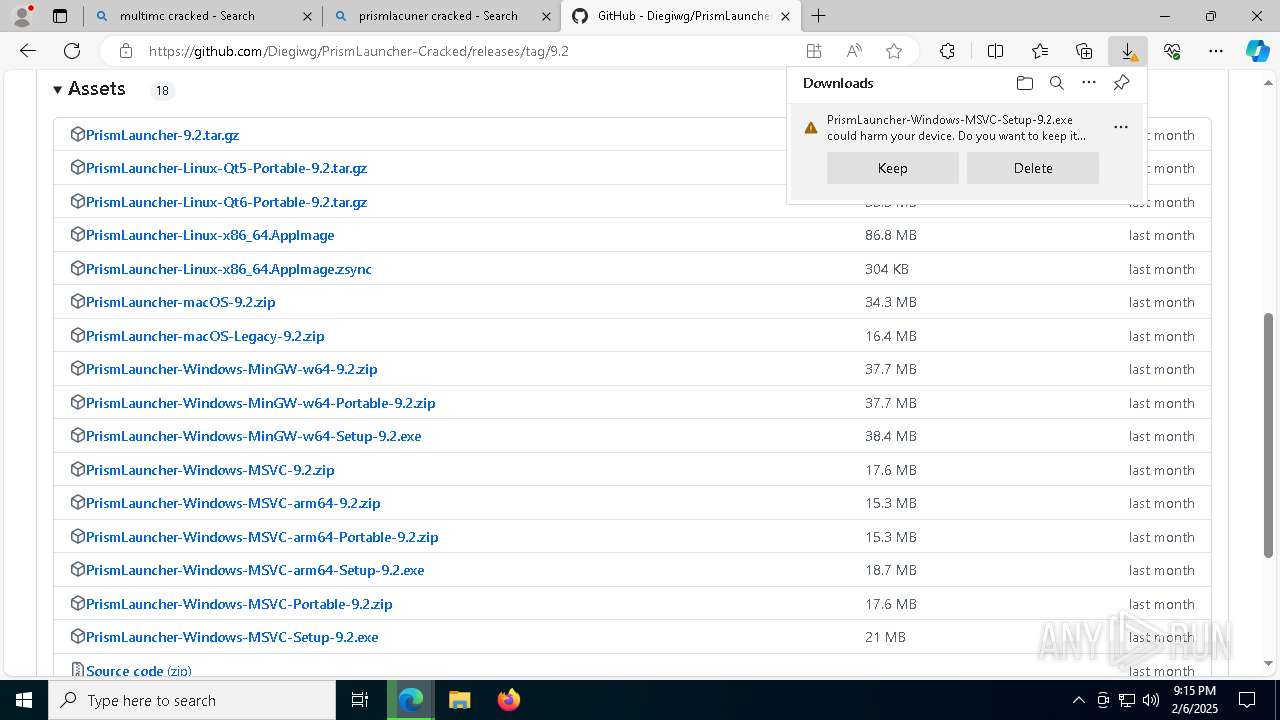
Task: Download PrismLauncher-Windows-MSVC-arm64-Setup-9.2.exe
Action: click(255, 570)
